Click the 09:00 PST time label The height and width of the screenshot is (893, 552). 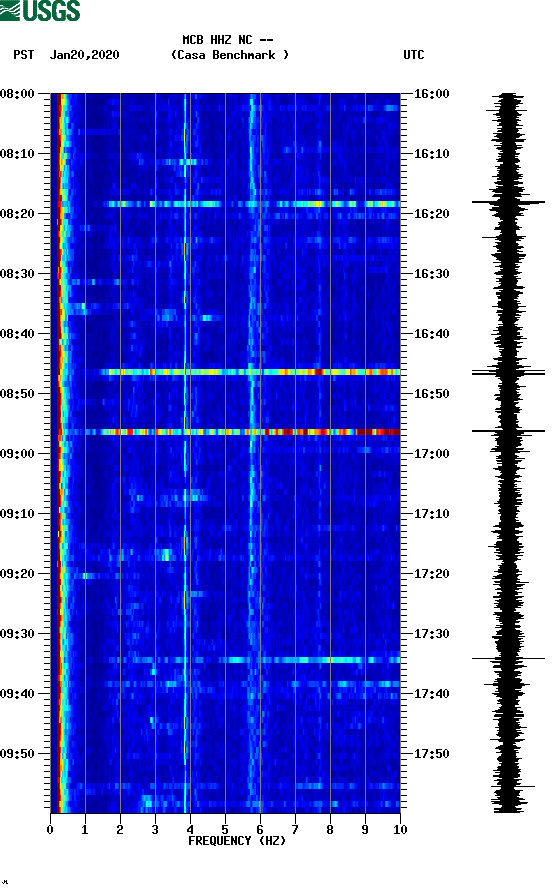click(17, 454)
